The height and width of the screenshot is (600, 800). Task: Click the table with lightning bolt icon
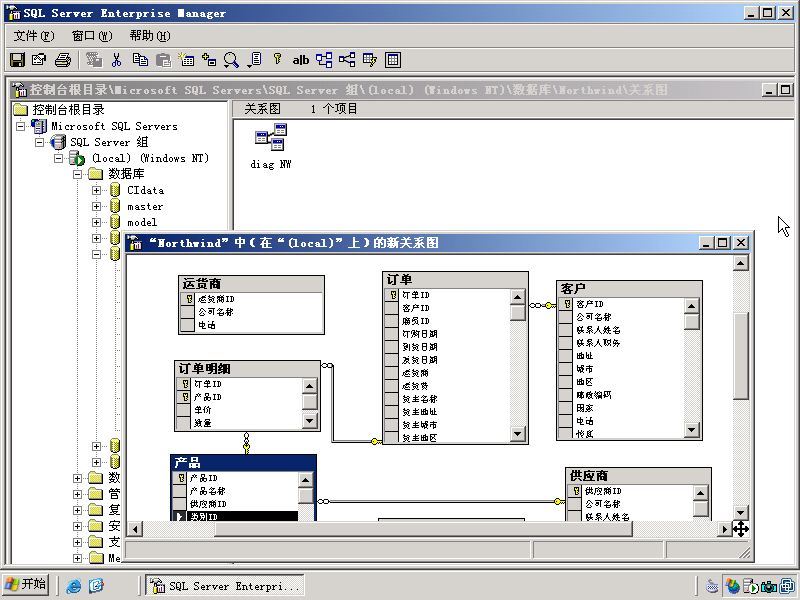pos(370,60)
